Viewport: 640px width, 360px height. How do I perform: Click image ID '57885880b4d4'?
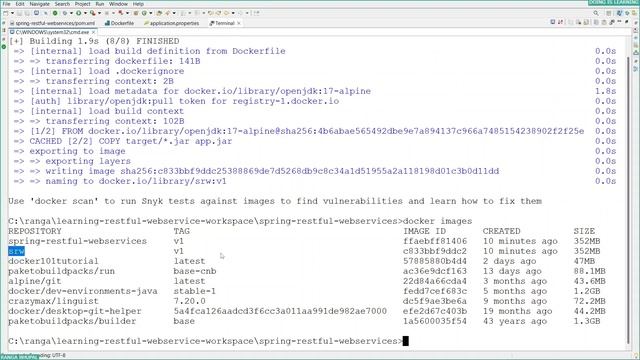tap(435, 261)
